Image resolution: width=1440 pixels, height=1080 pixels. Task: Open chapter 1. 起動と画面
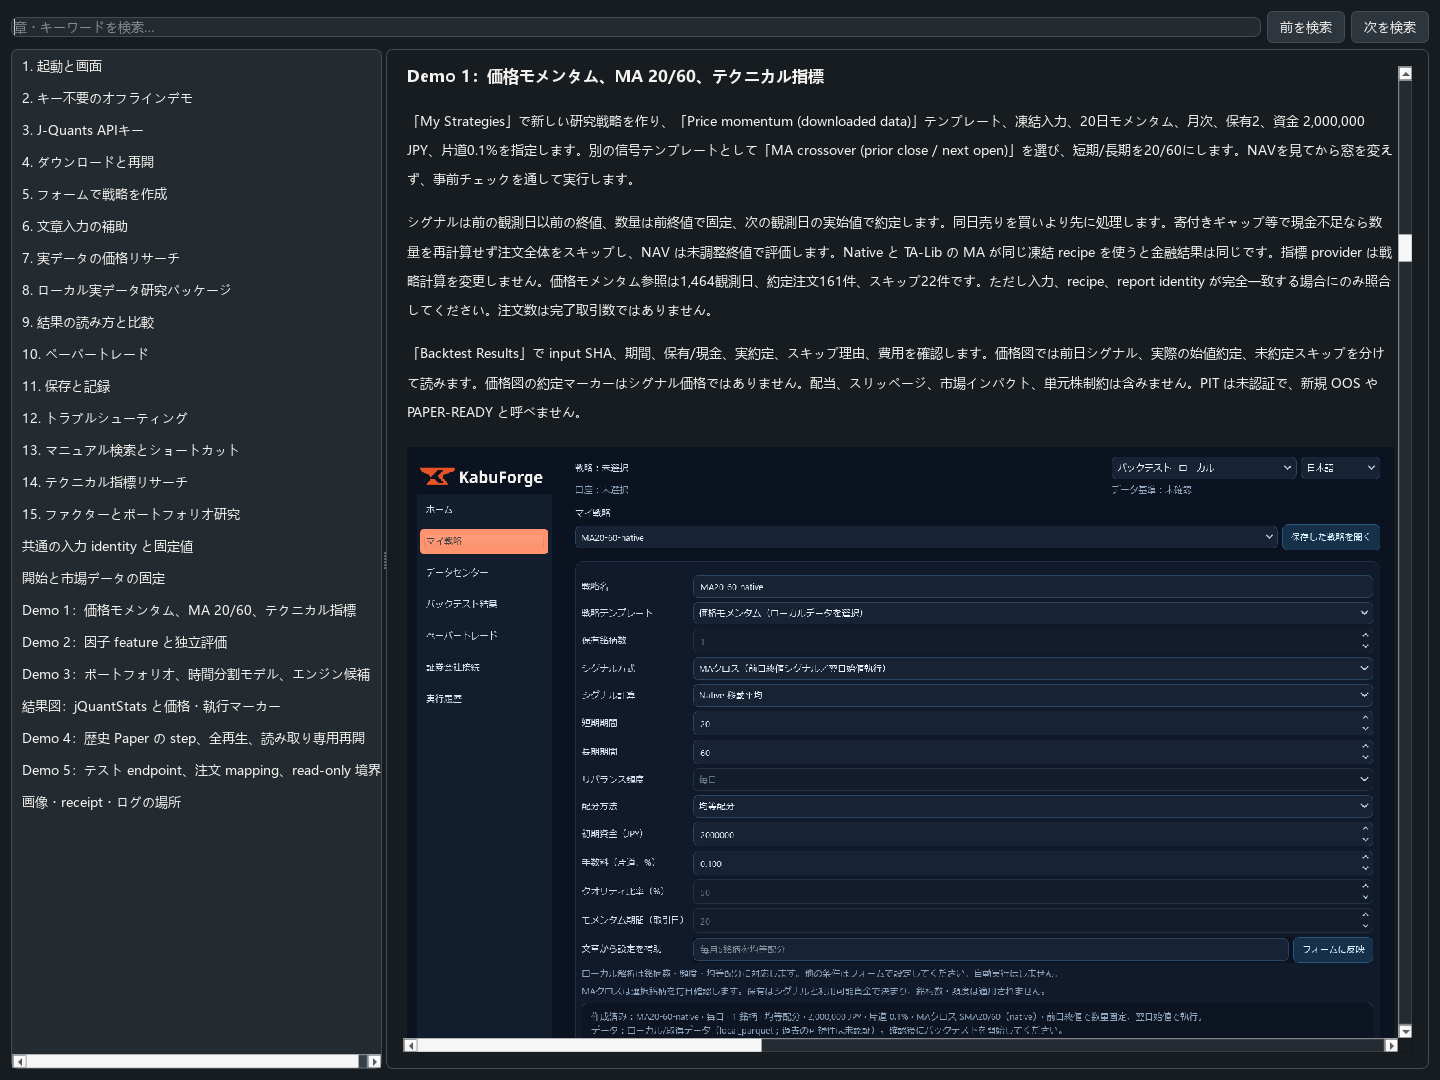tap(197, 66)
